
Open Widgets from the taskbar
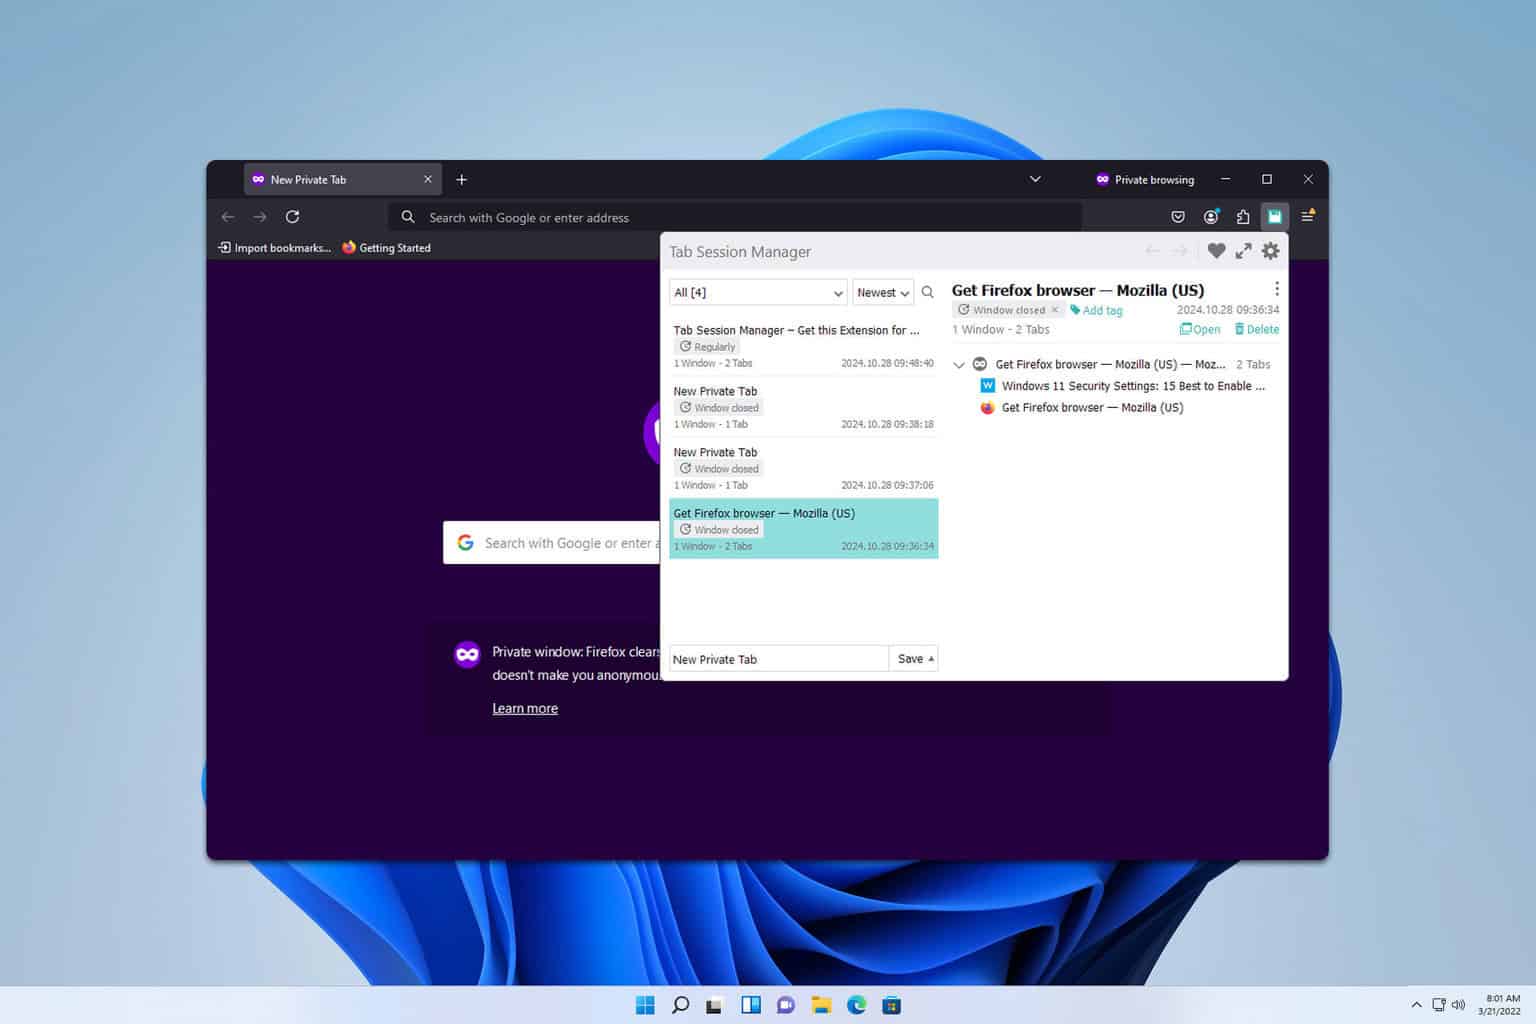750,1005
